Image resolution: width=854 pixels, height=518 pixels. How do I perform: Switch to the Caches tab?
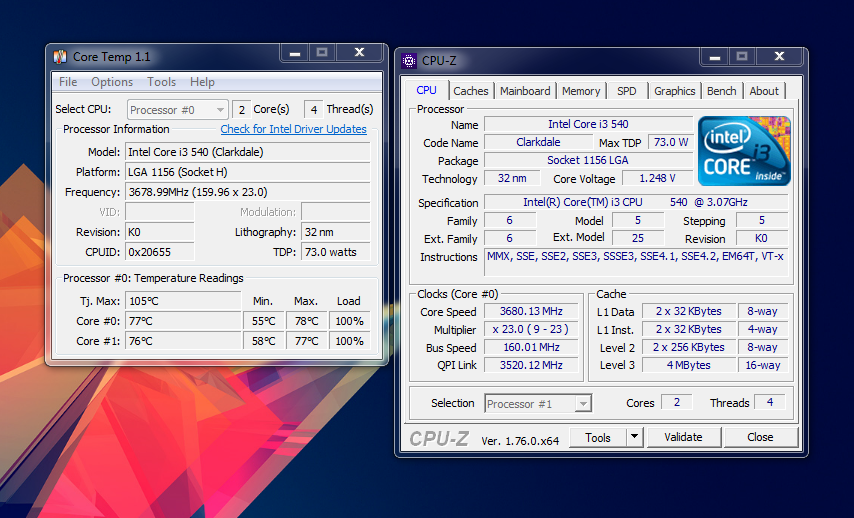point(471,91)
